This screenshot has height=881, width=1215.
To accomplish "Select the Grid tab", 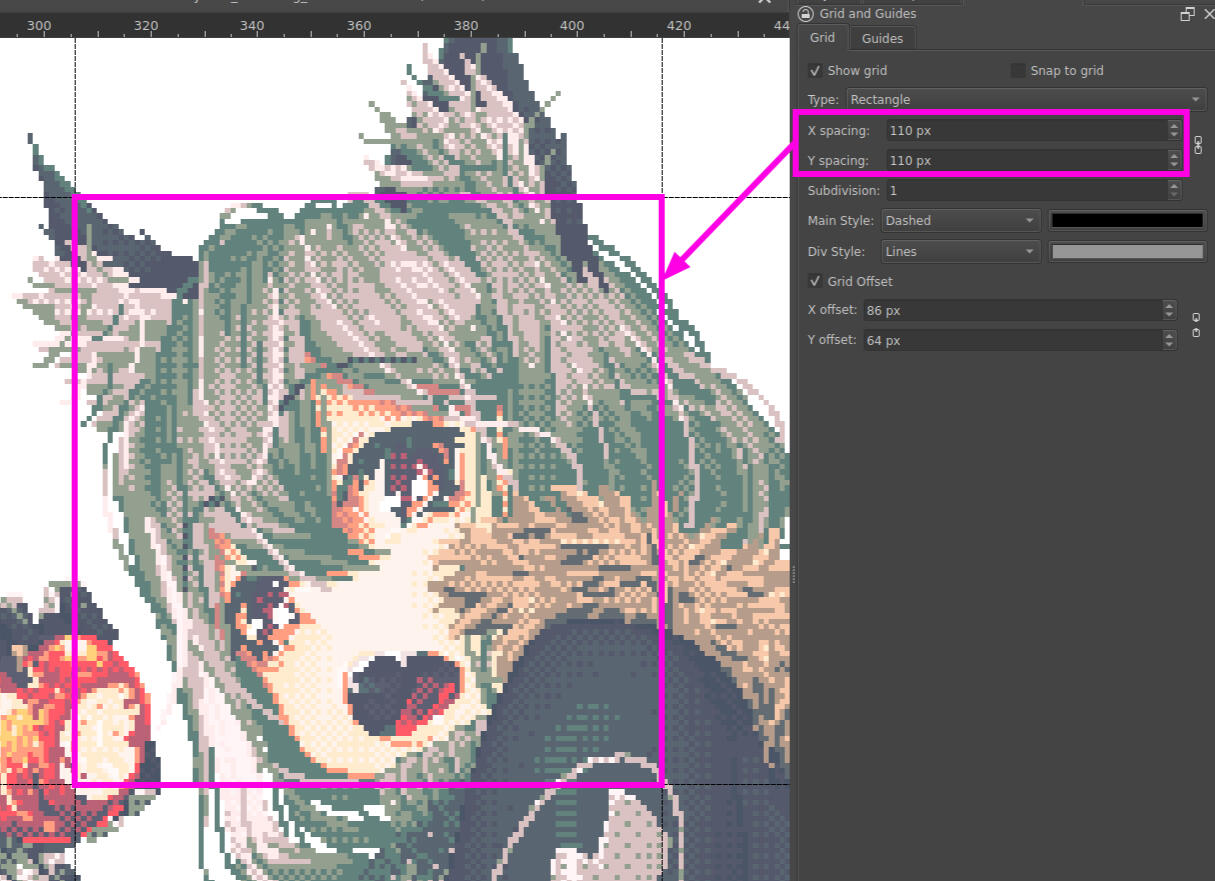I will [x=822, y=38].
